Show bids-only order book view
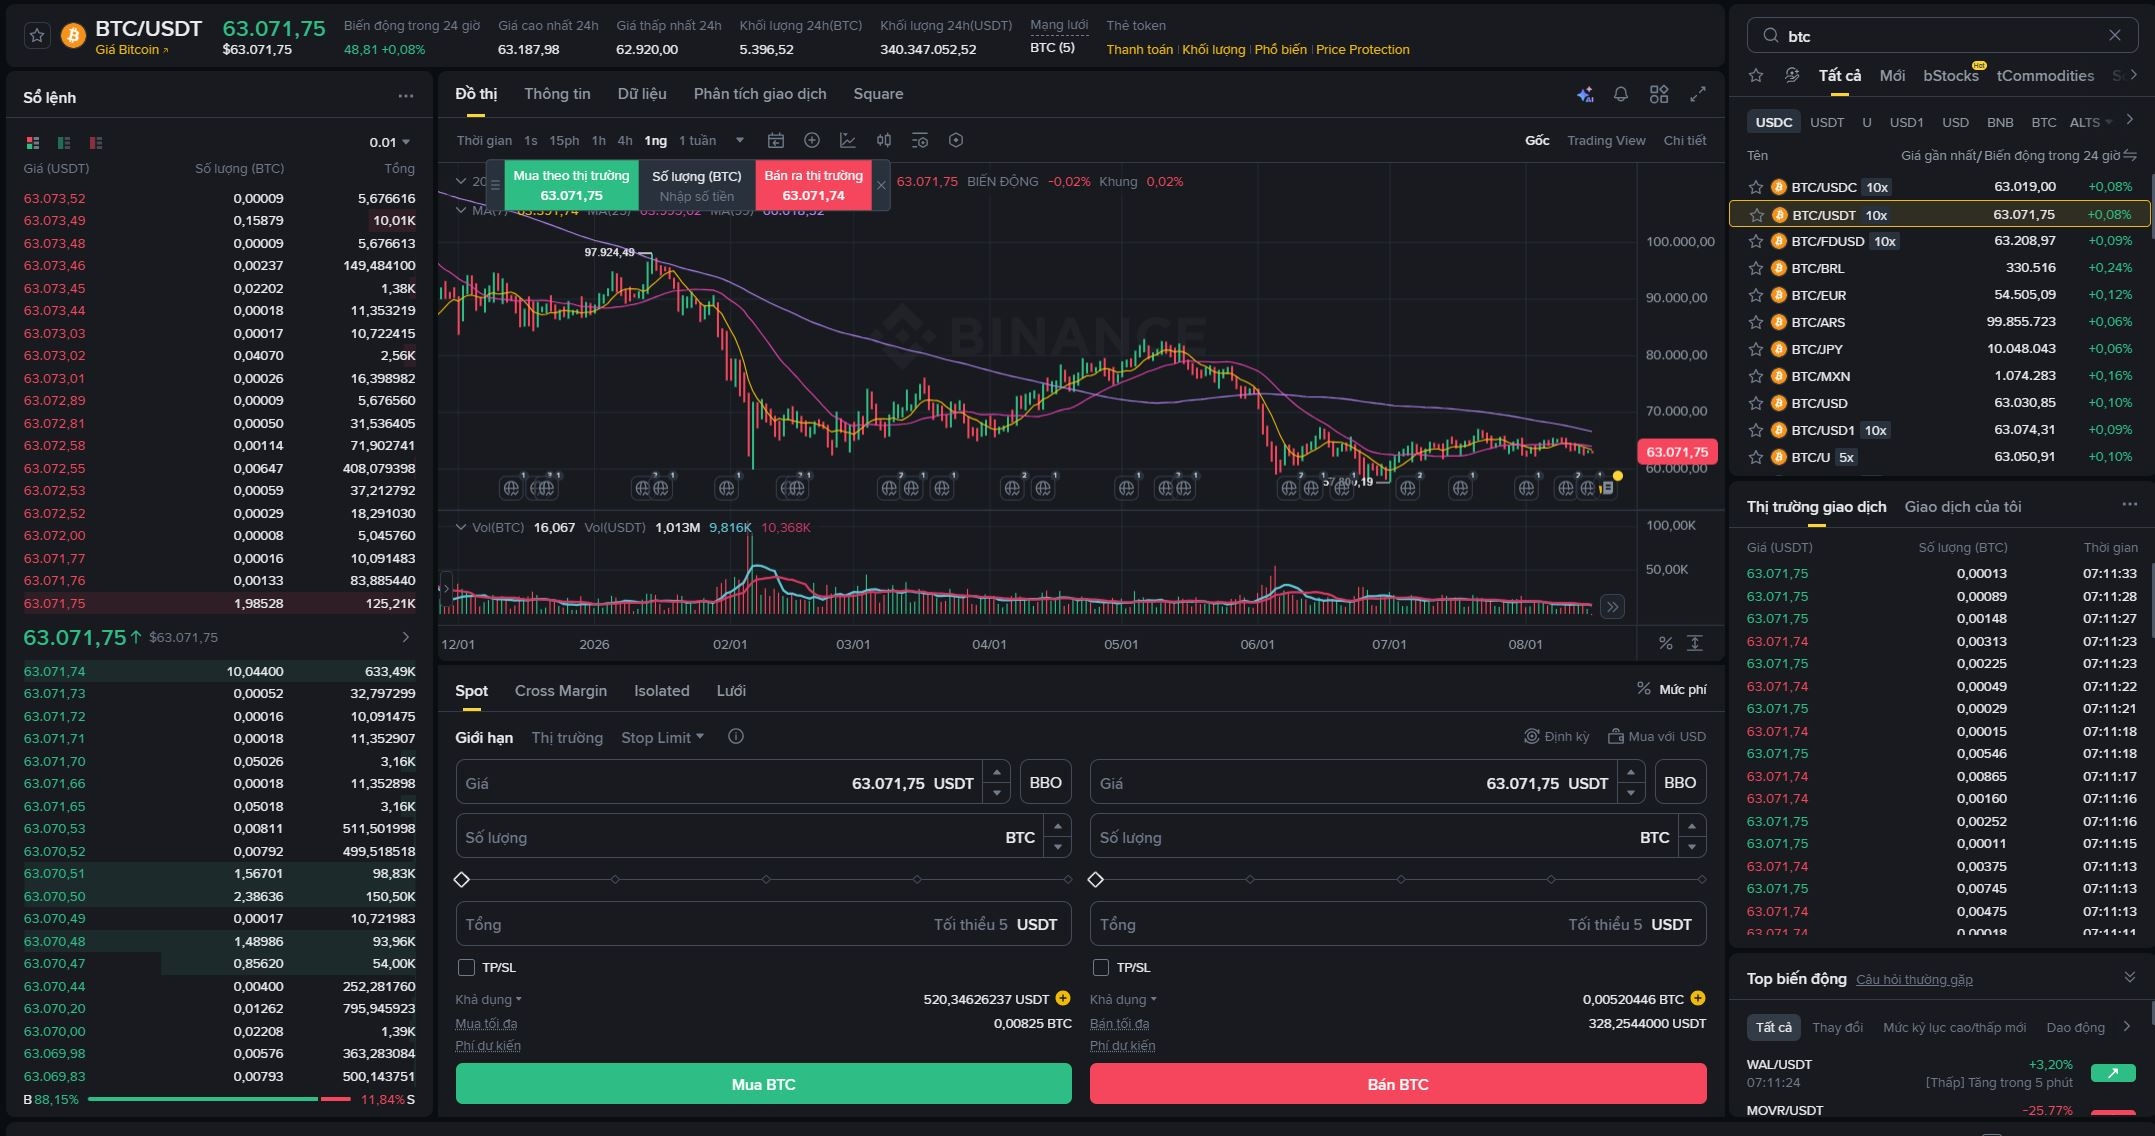 coord(64,143)
